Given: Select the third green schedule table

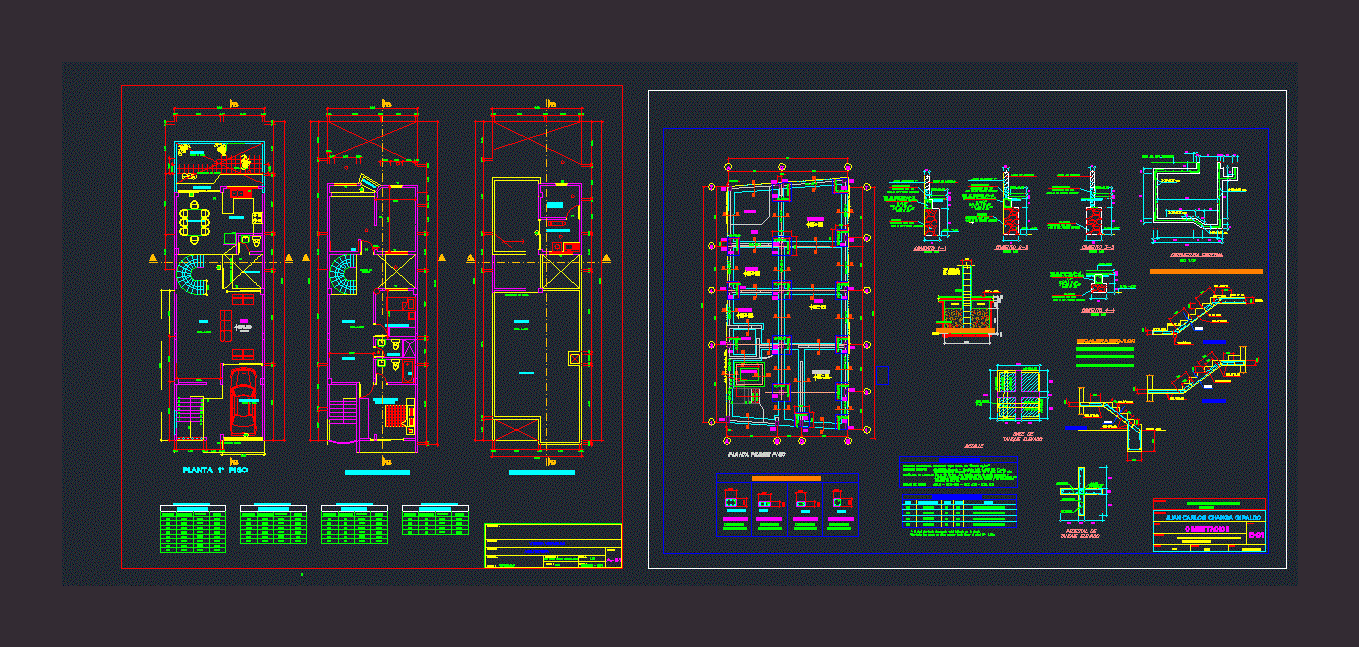Looking at the screenshot, I should click(x=354, y=524).
